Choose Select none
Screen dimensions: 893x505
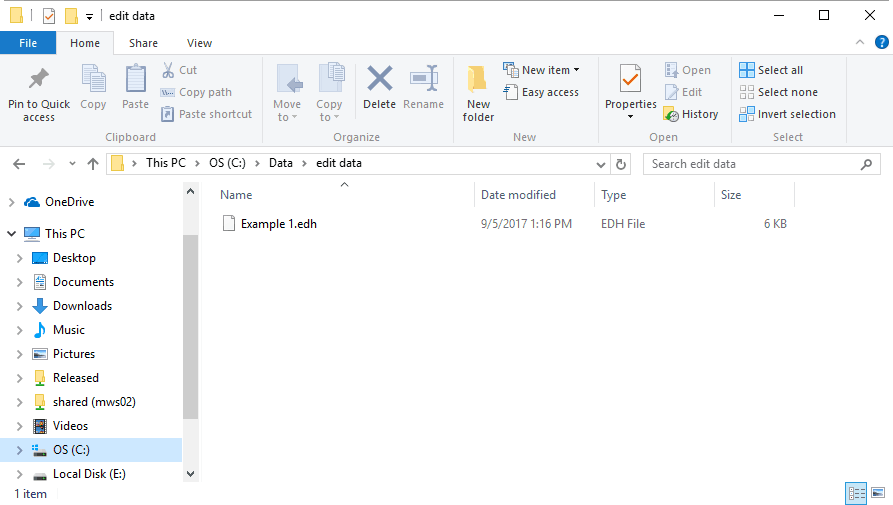[x=779, y=92]
